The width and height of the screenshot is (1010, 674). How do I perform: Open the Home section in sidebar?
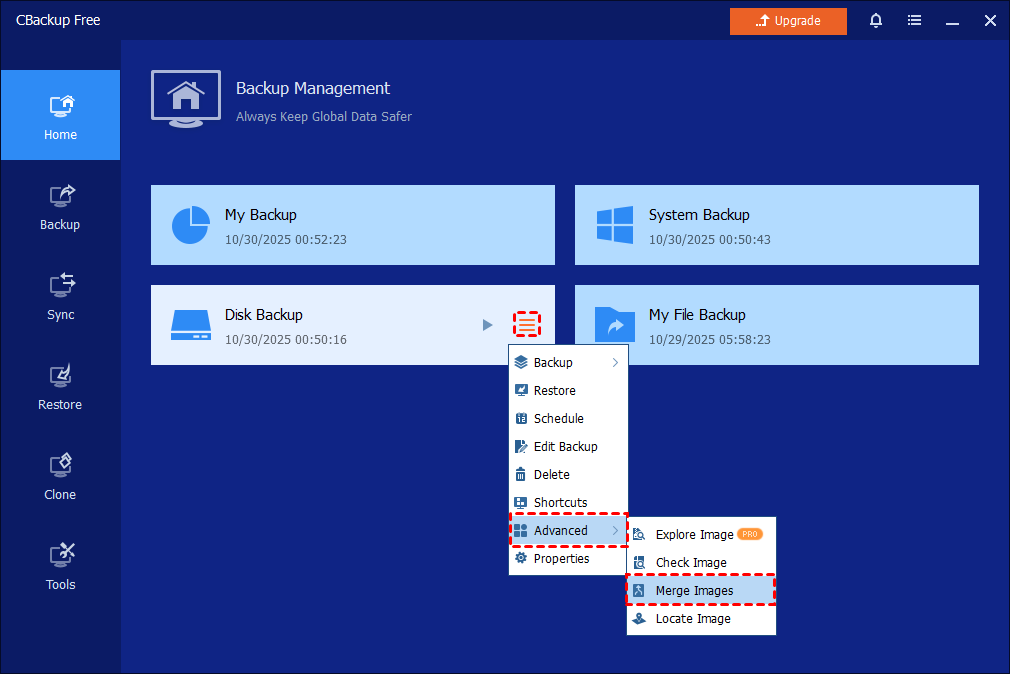pos(60,116)
